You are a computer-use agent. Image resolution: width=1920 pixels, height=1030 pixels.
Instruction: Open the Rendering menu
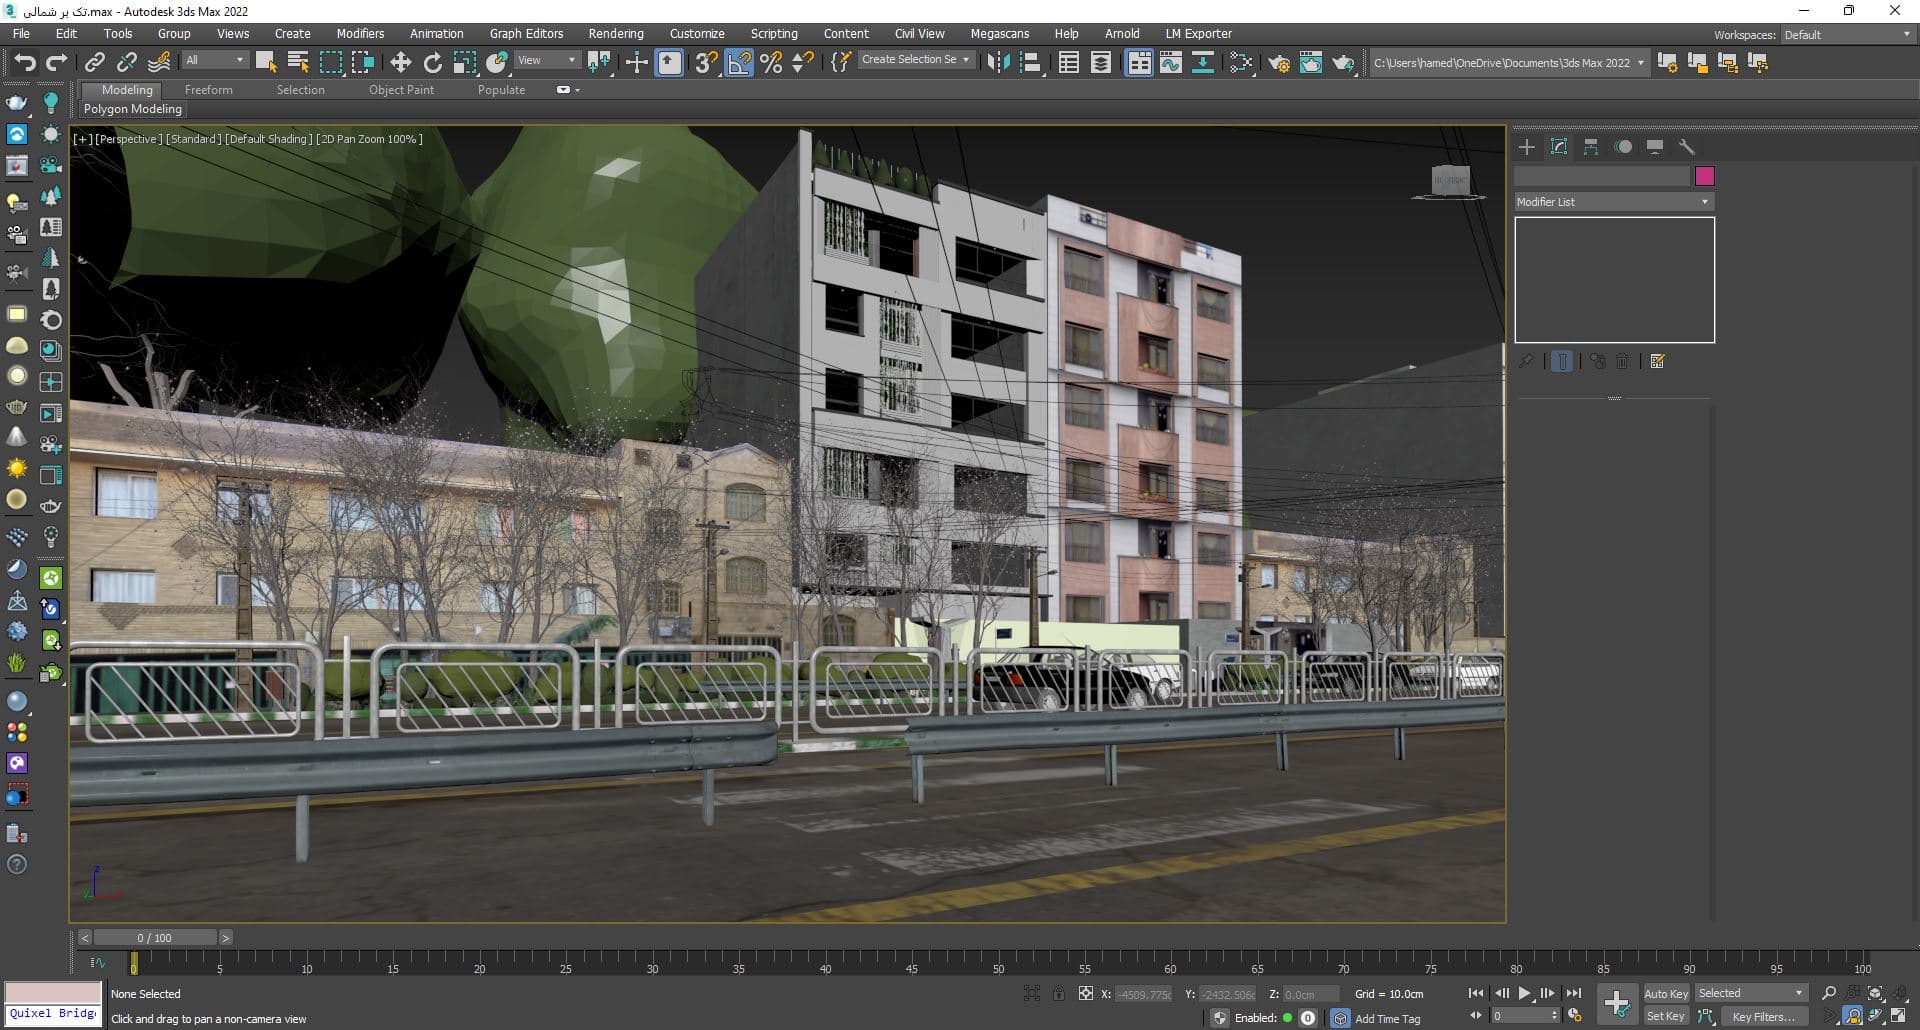click(615, 34)
